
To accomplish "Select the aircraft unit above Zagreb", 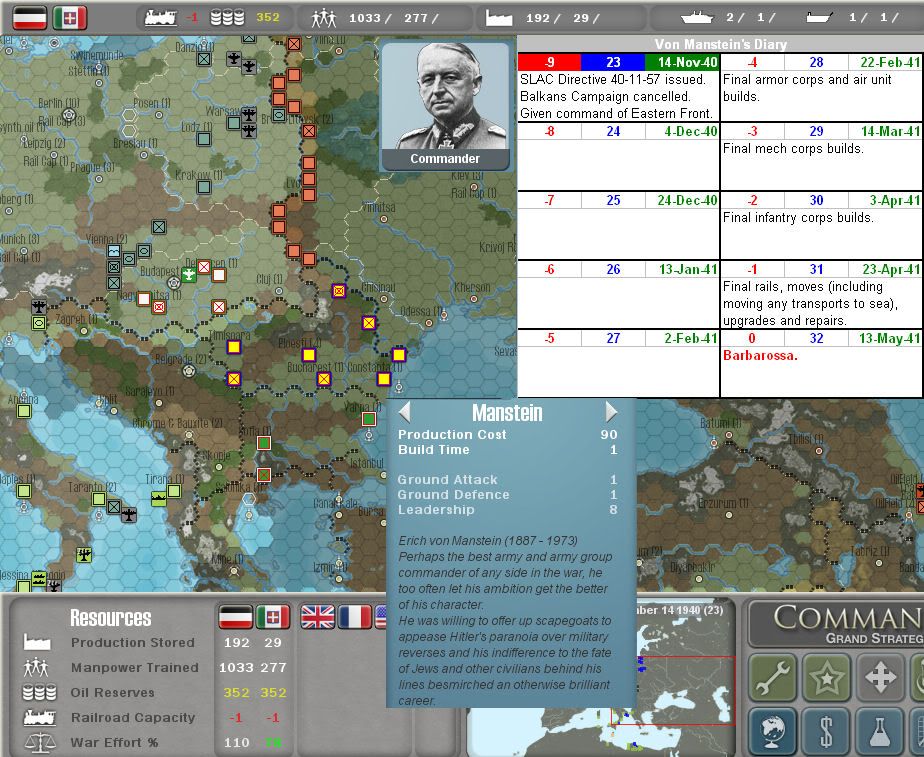I will tap(39, 307).
